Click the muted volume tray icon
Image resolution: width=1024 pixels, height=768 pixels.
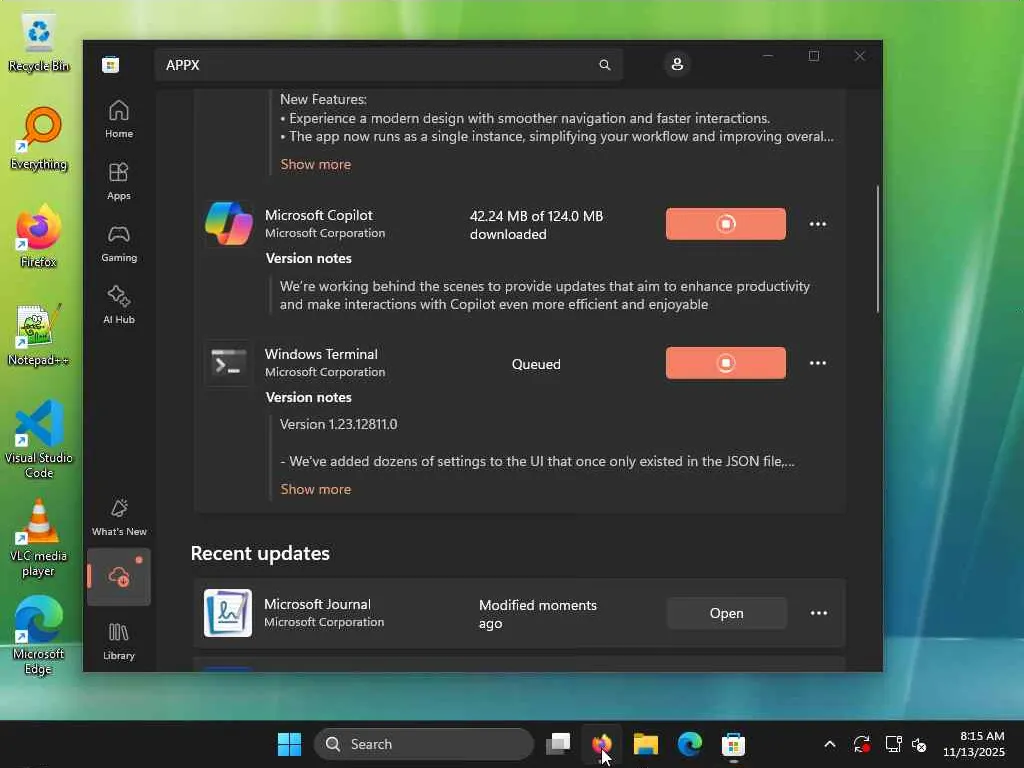pyautogui.click(x=920, y=744)
